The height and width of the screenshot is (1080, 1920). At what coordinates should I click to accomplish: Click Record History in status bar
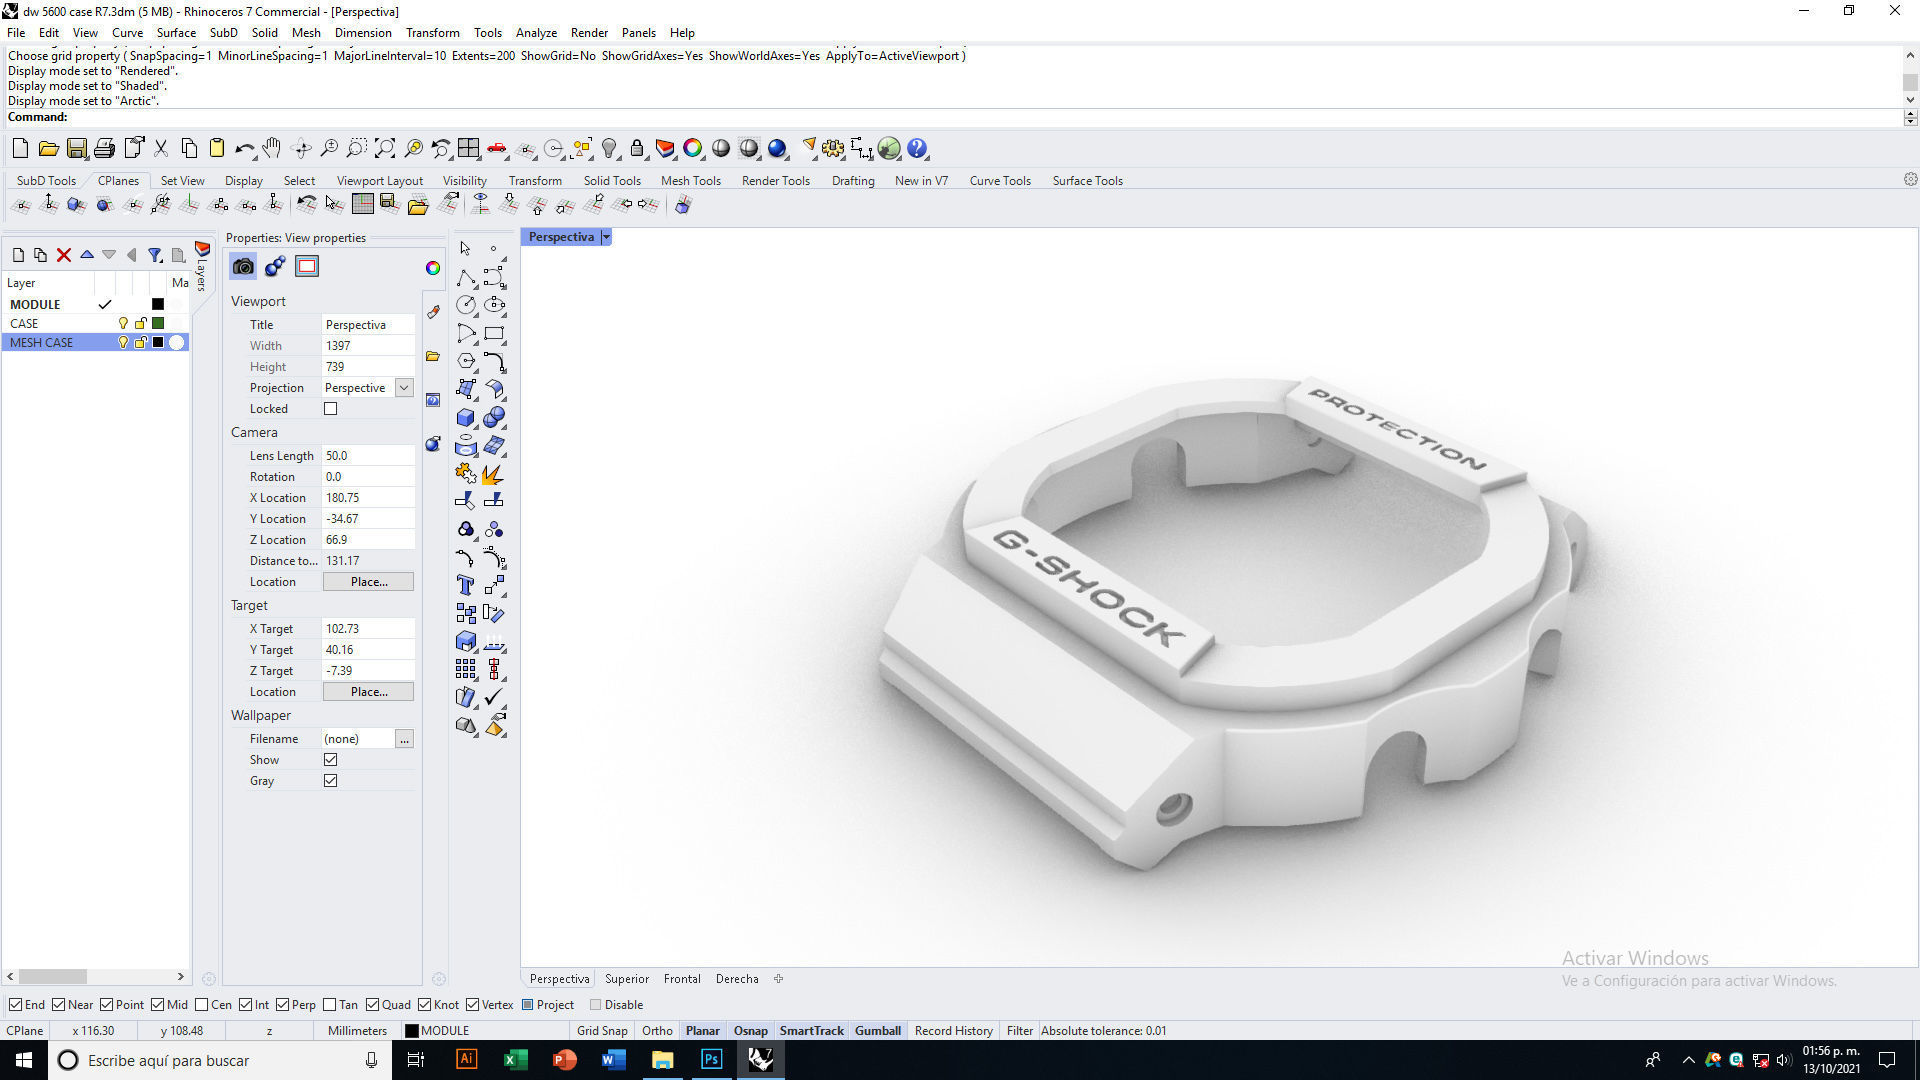click(x=953, y=1031)
